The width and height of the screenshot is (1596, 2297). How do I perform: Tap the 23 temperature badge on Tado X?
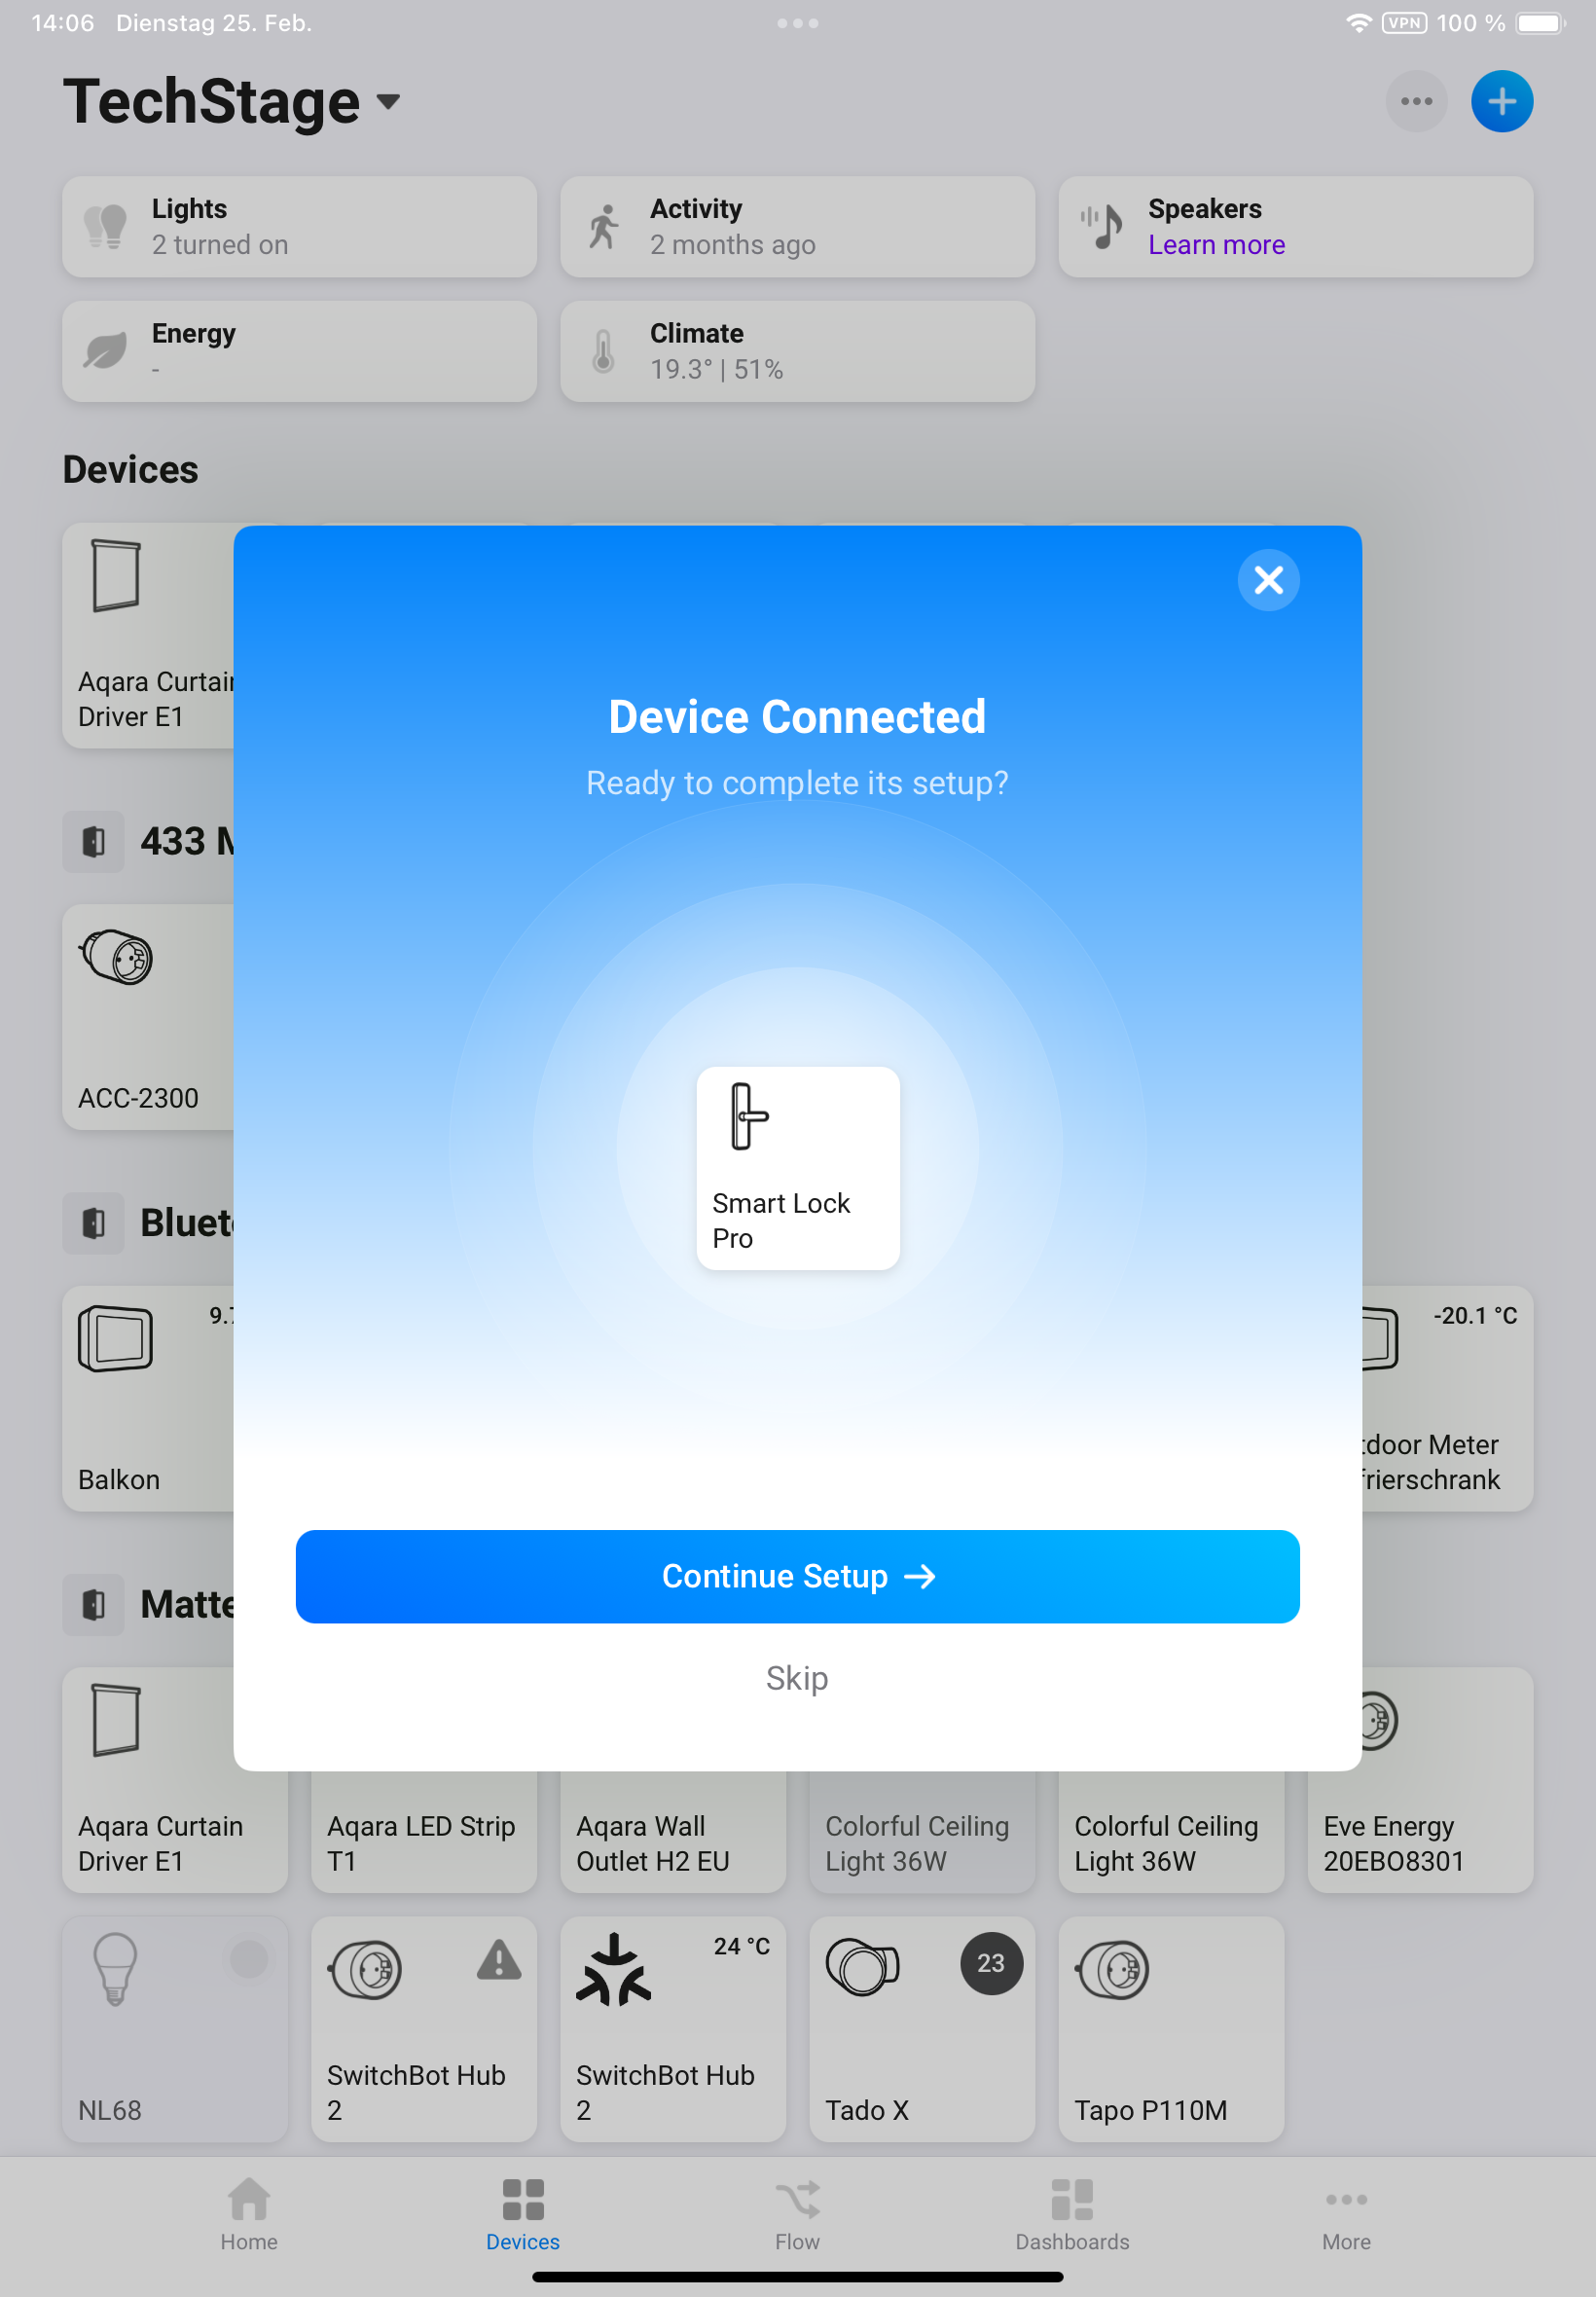tap(991, 1963)
